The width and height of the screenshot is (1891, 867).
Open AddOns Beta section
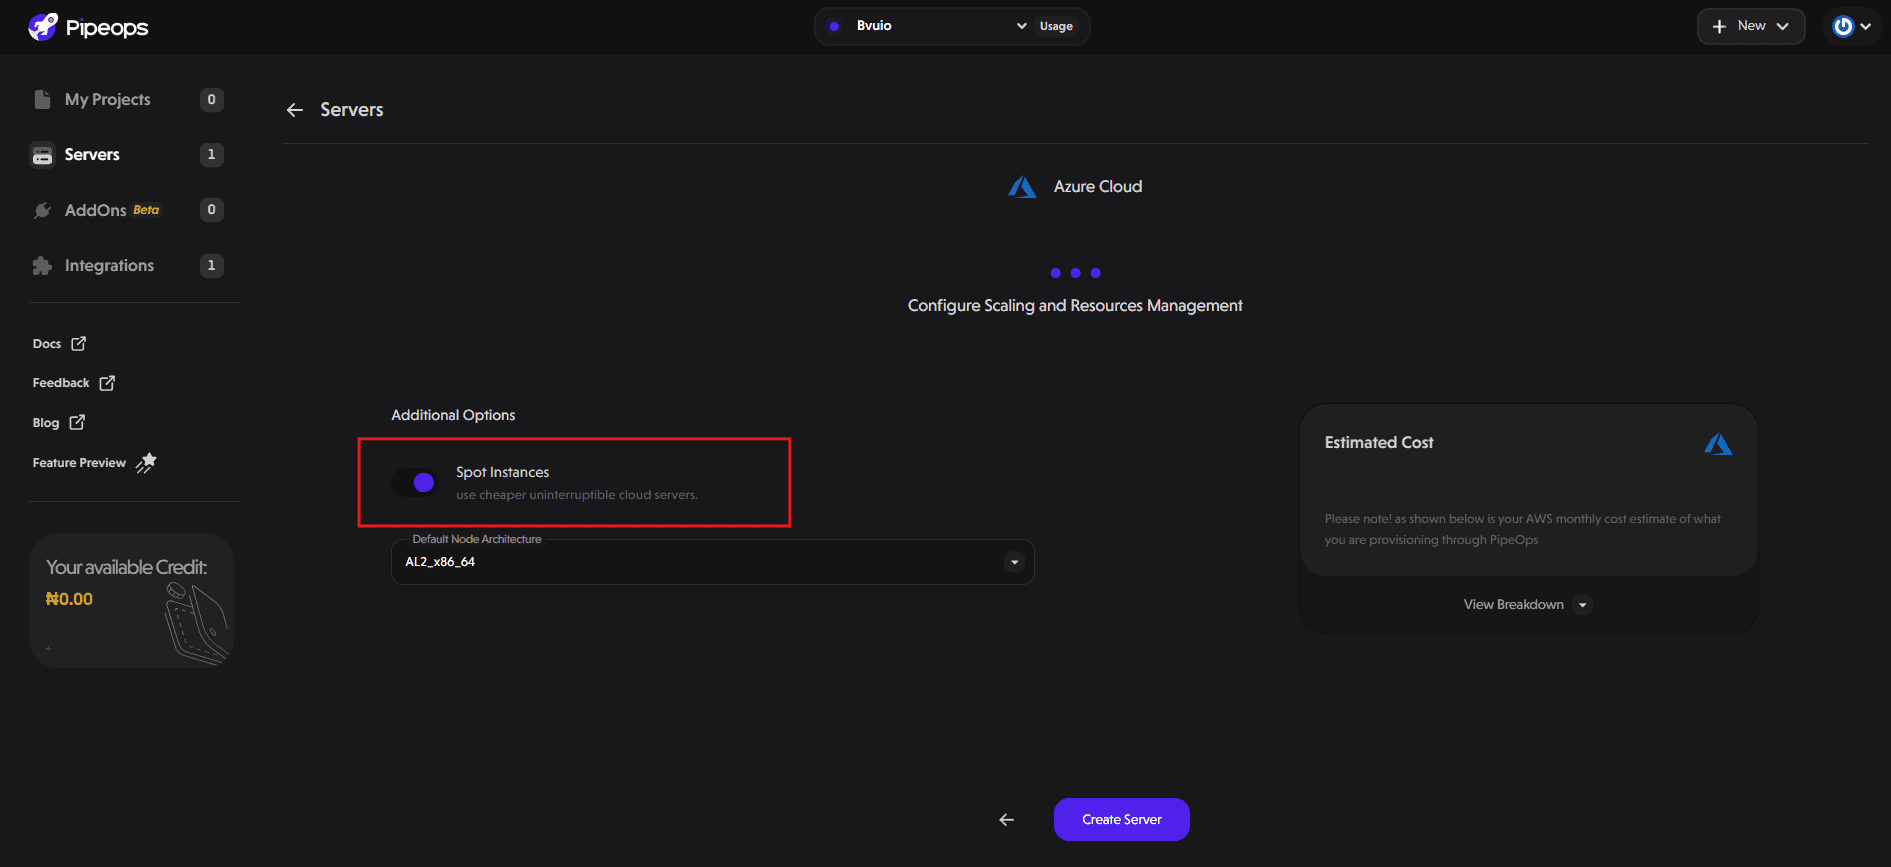coord(112,210)
